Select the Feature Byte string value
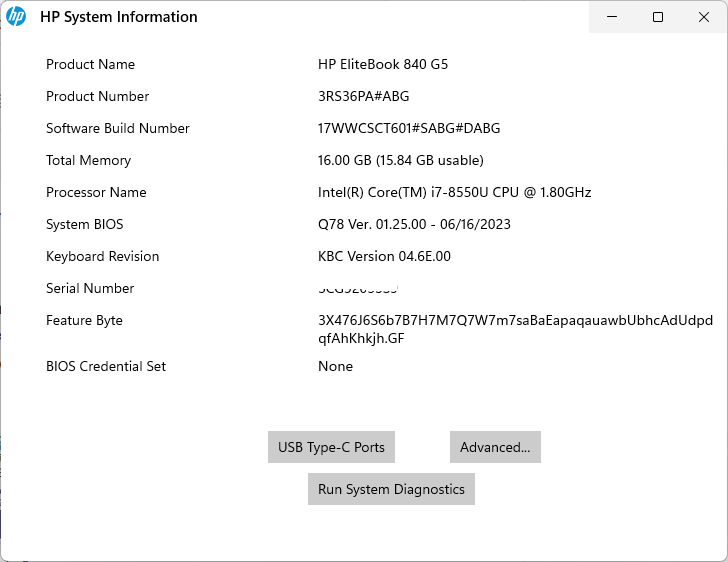The height and width of the screenshot is (562, 728). 515,329
